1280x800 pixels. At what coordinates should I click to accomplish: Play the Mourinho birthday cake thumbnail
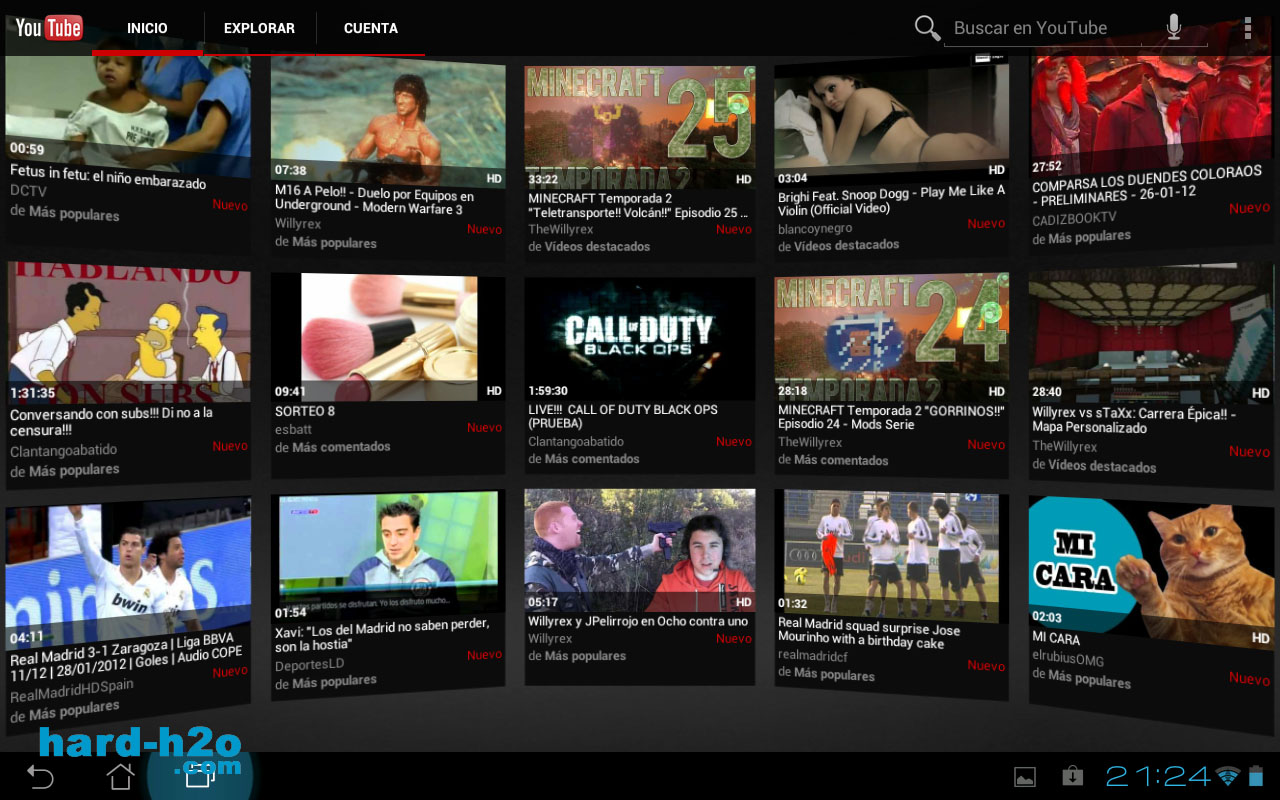(891, 556)
